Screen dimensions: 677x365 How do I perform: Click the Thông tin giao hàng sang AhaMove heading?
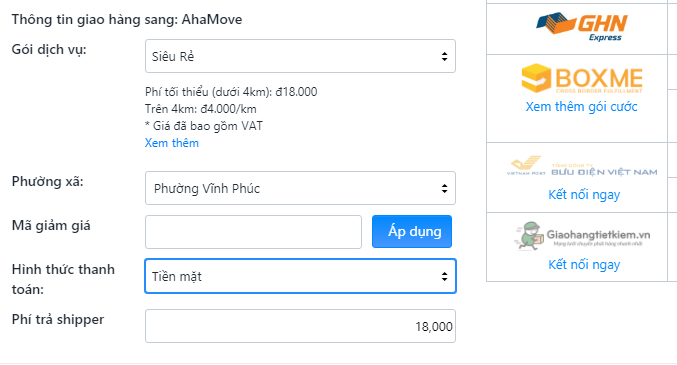click(127, 19)
